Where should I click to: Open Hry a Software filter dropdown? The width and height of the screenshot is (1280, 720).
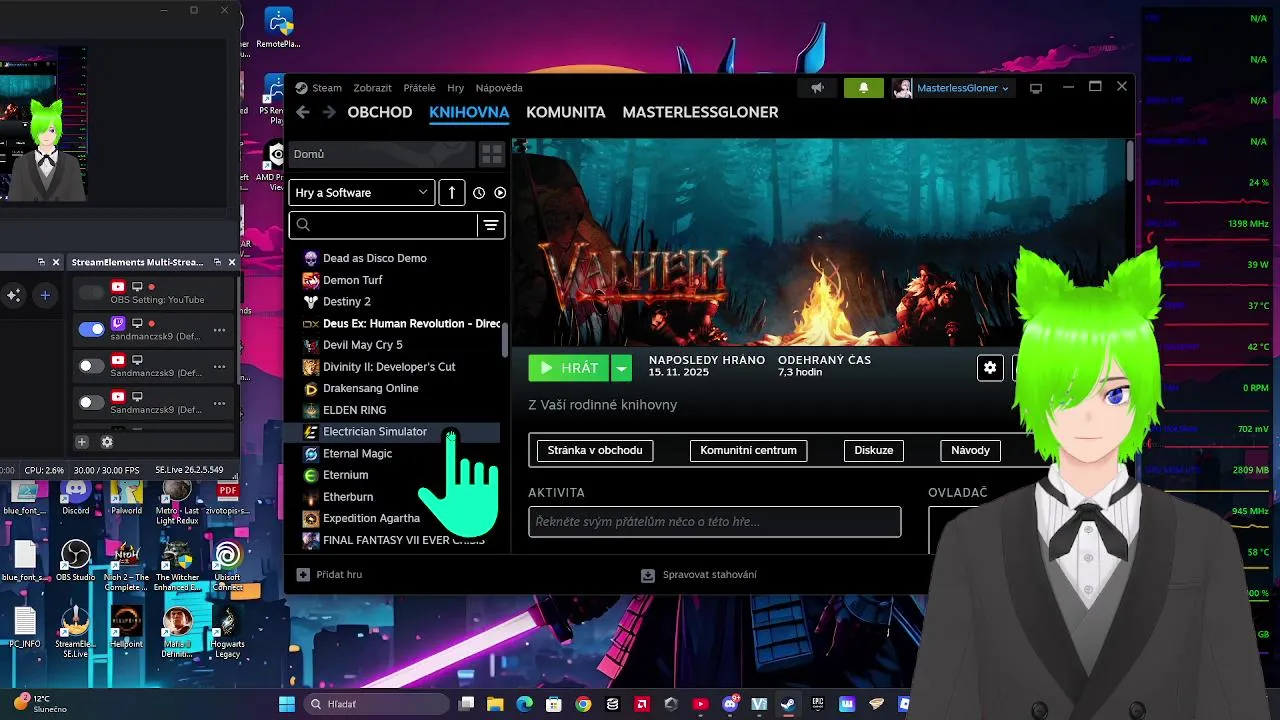point(361,193)
